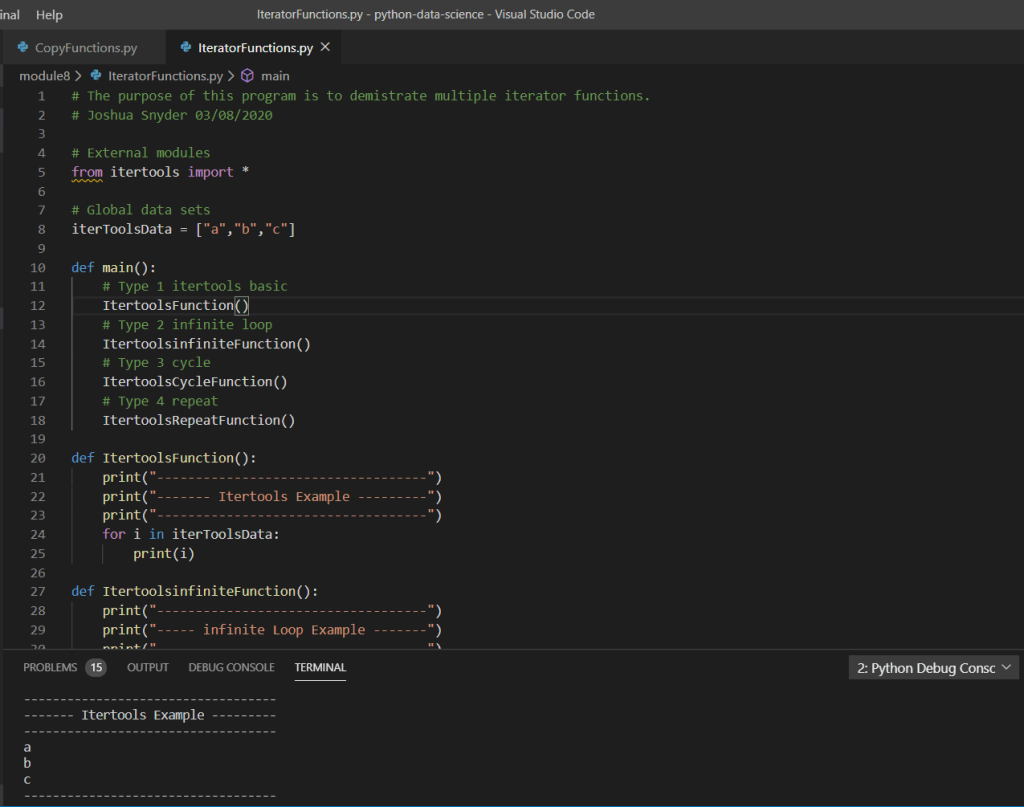
Task: Click line number 12 in the gutter
Action: (x=38, y=305)
